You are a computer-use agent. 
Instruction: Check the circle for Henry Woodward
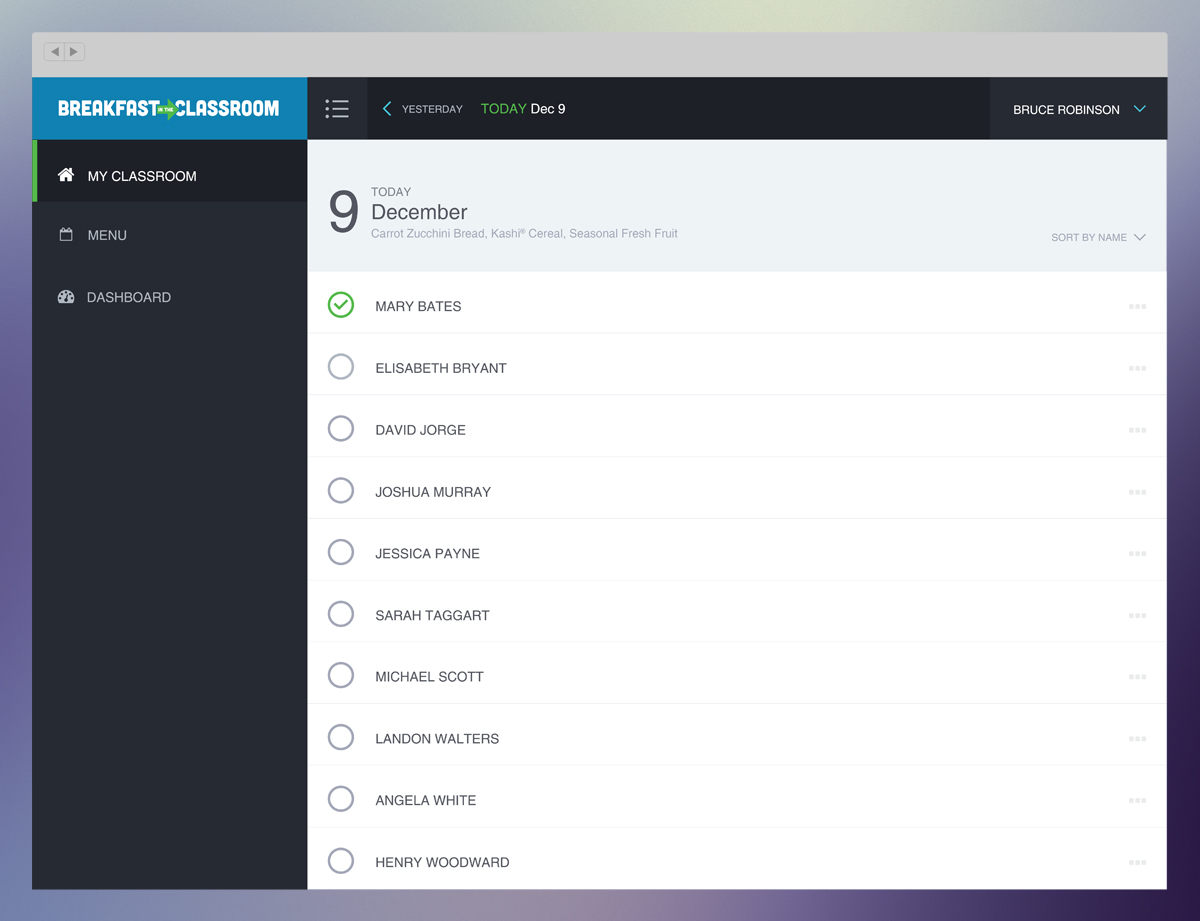(341, 861)
